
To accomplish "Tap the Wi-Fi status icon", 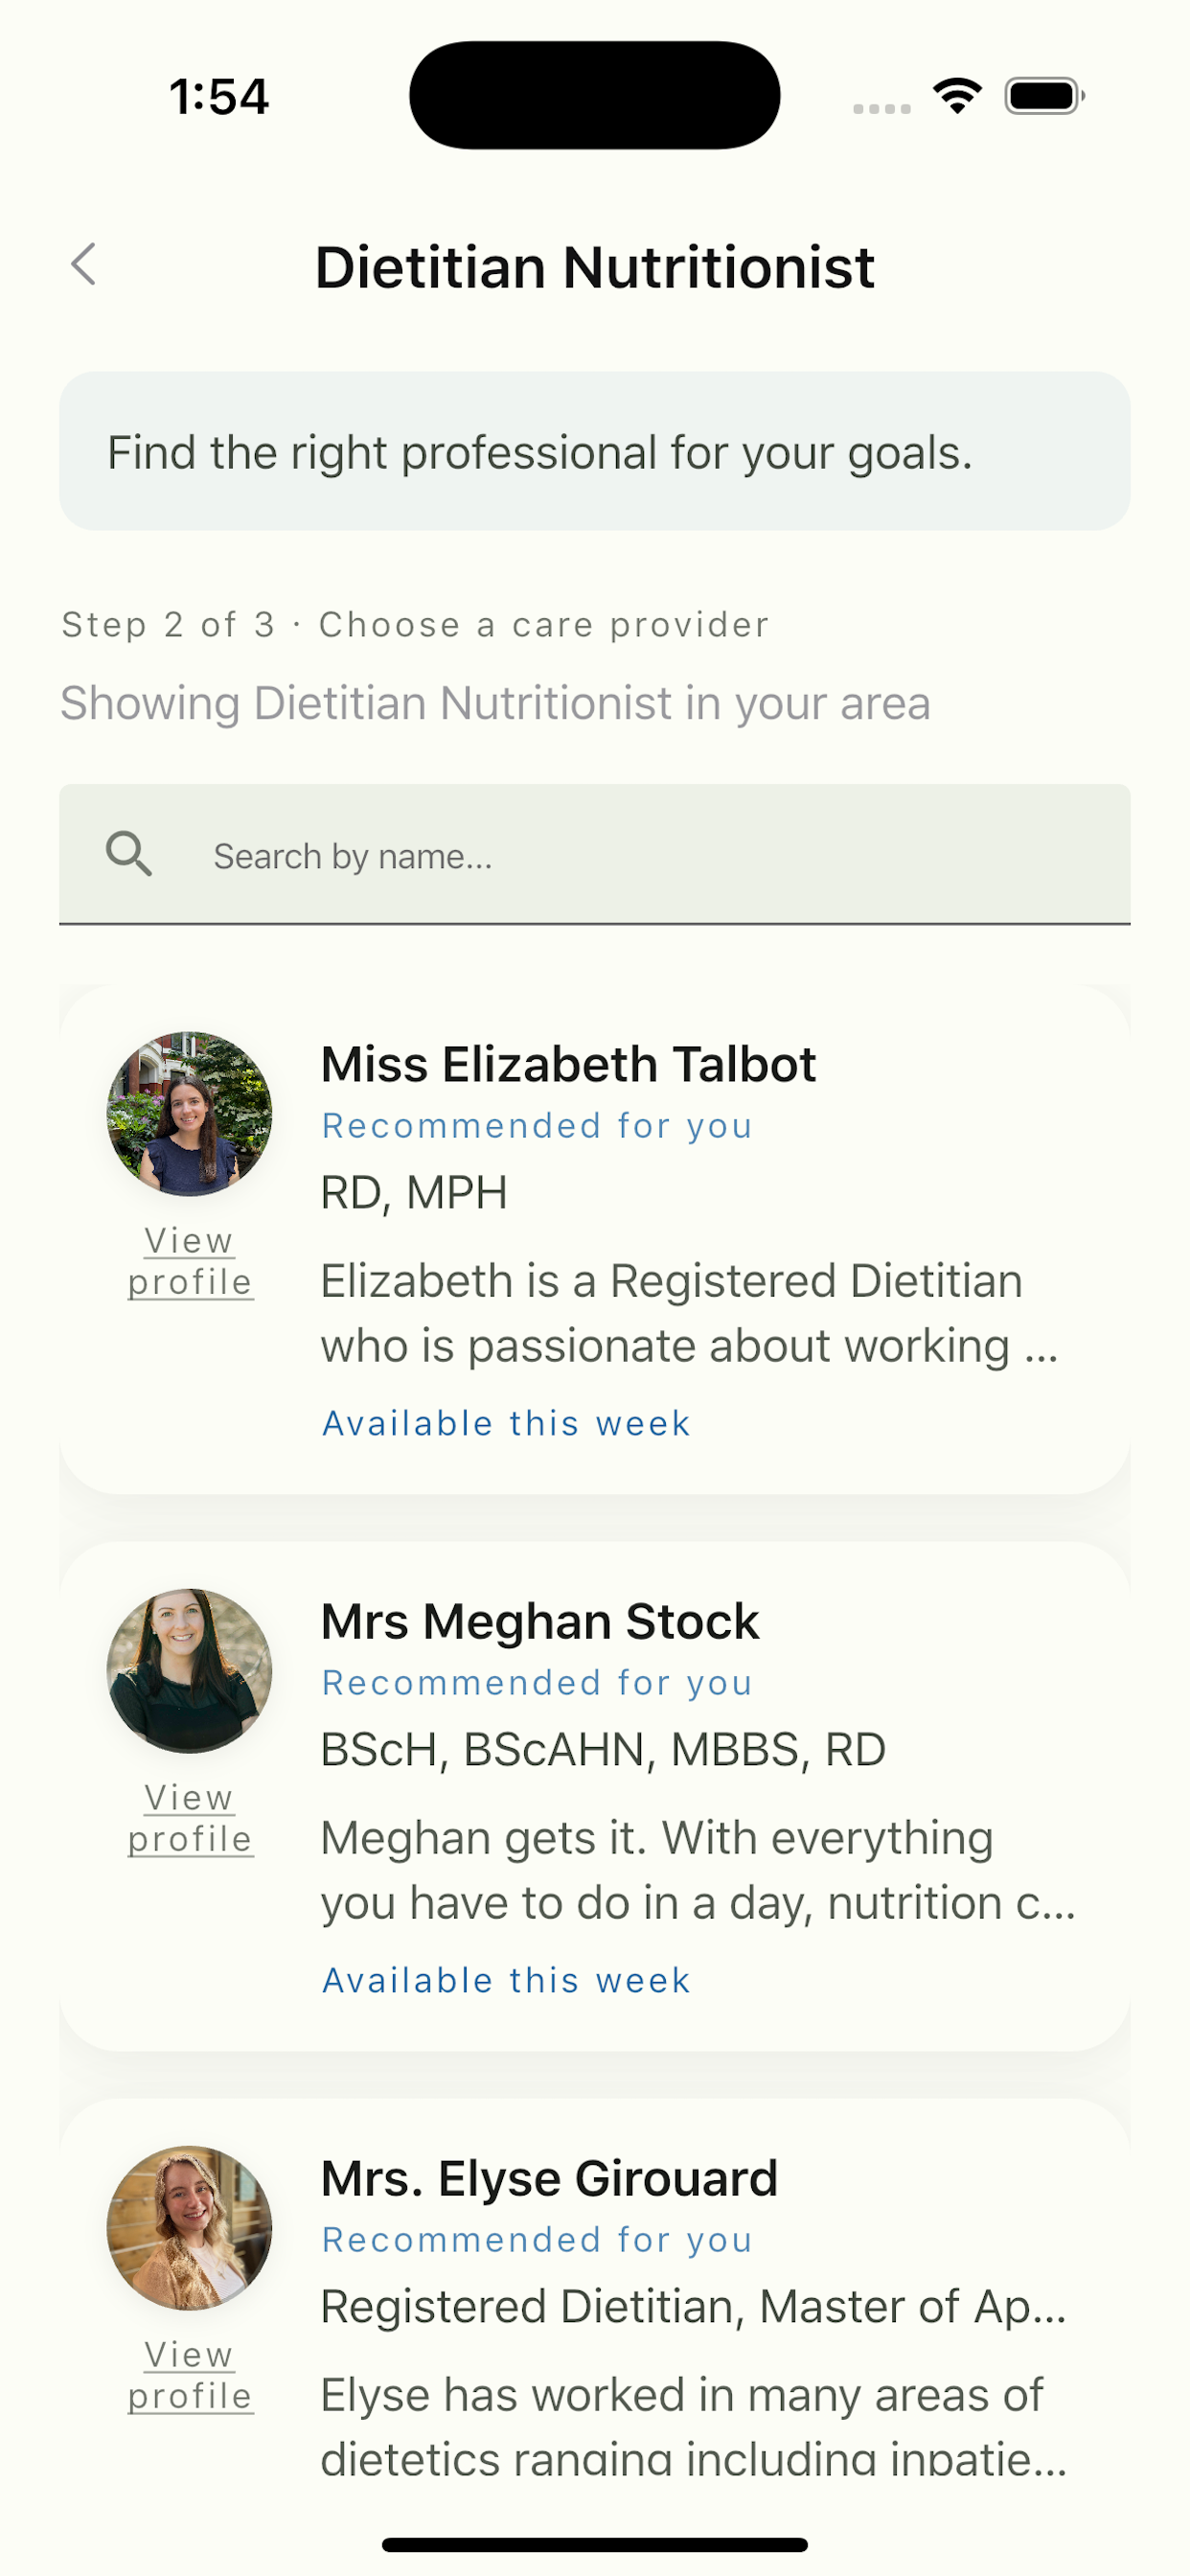I will 956,96.
